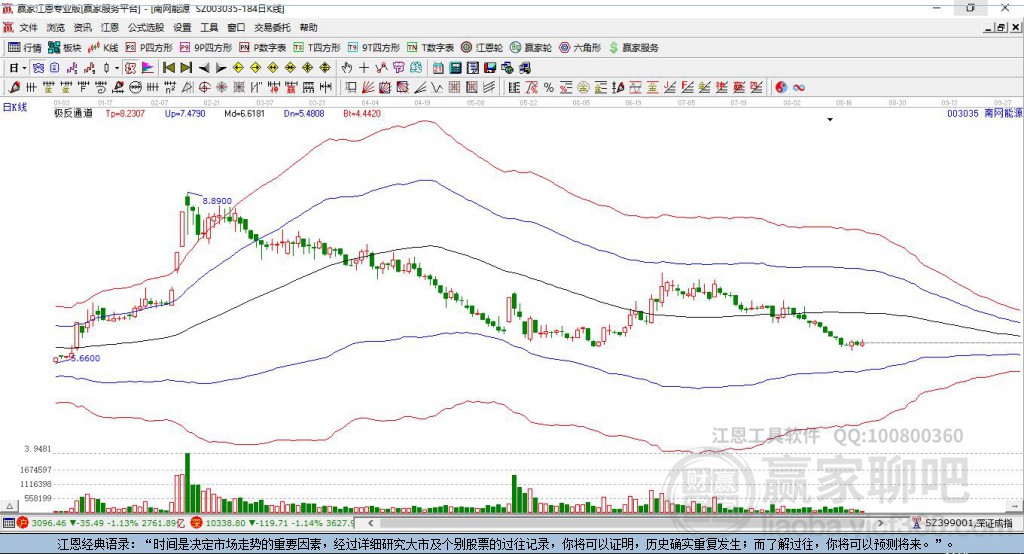Screen dimensions: 1024x554
Task: Open the 9P四方形 tool
Action: point(206,48)
